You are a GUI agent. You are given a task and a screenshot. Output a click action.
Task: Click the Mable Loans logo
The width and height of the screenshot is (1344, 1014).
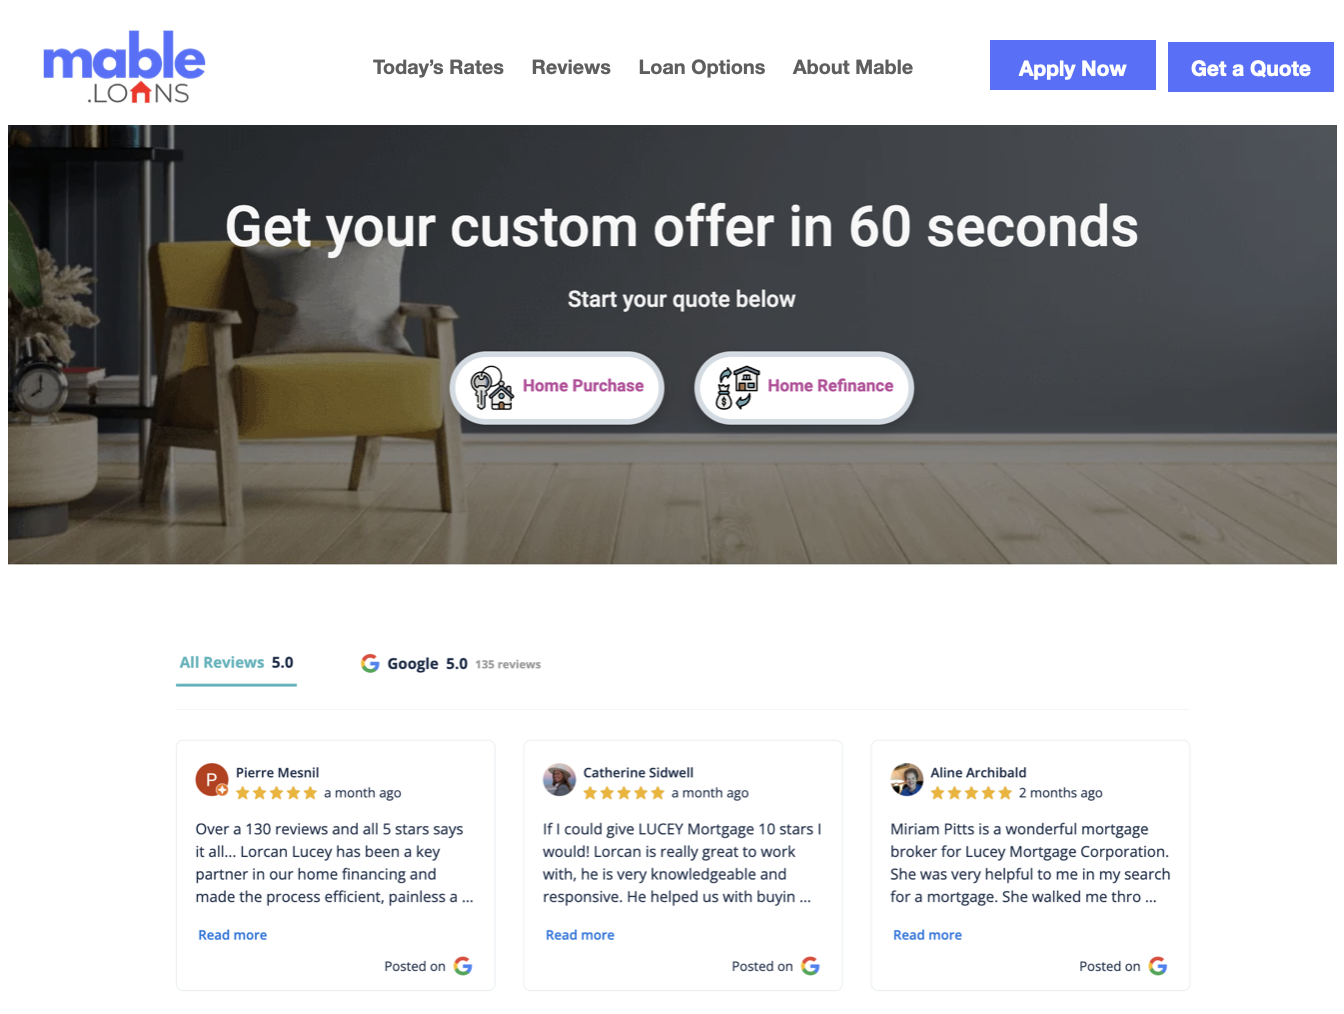point(124,67)
